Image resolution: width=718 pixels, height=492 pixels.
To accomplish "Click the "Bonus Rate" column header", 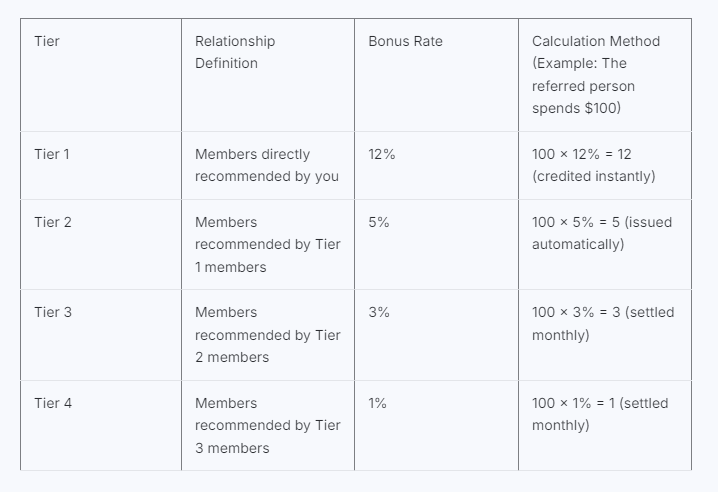I will point(405,42).
